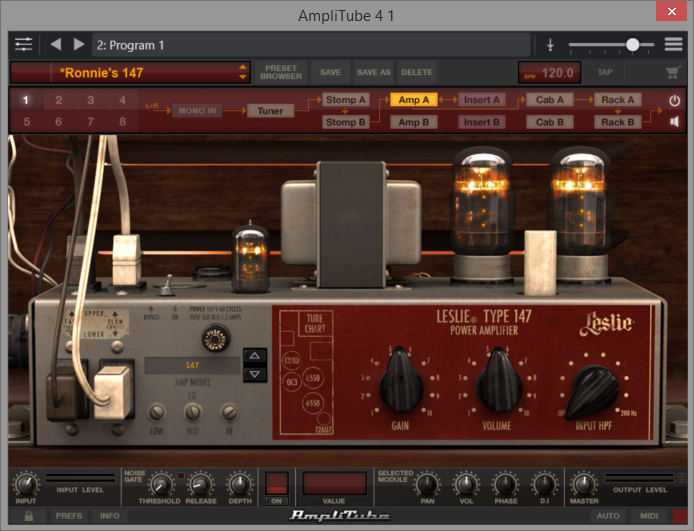This screenshot has width=694, height=531.
Task: Click the download arrow icon
Action: coord(550,45)
